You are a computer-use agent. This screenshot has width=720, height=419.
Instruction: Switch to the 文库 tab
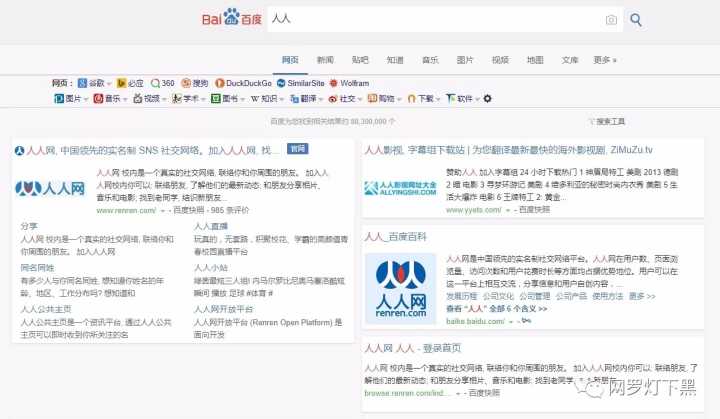point(570,60)
